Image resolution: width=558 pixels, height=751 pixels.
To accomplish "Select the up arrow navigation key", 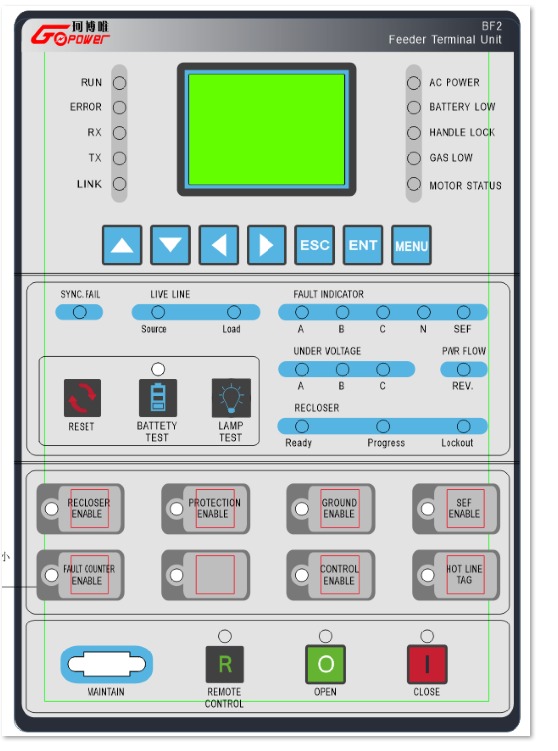I will (122, 245).
